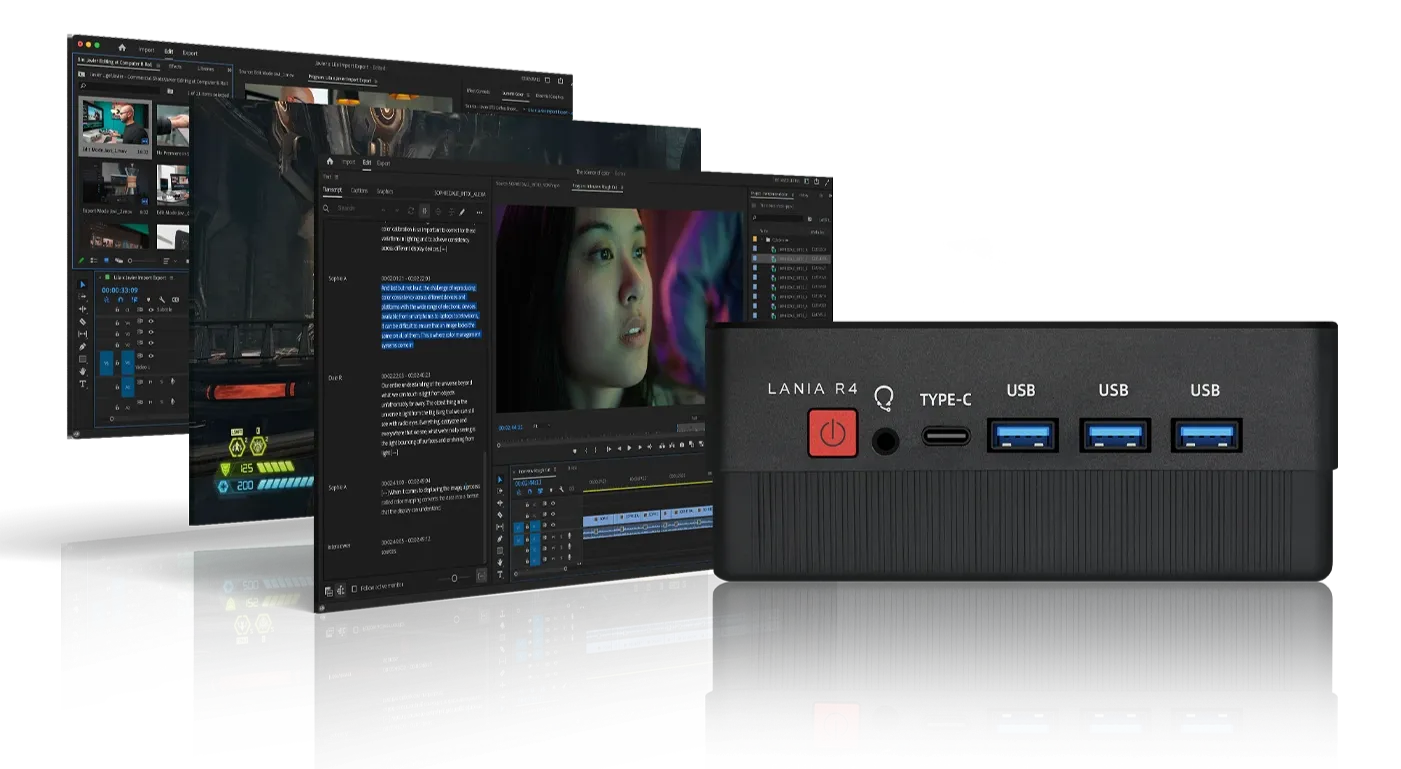
Task: Toggle the microphone icon on first audio track
Action: pos(173,380)
